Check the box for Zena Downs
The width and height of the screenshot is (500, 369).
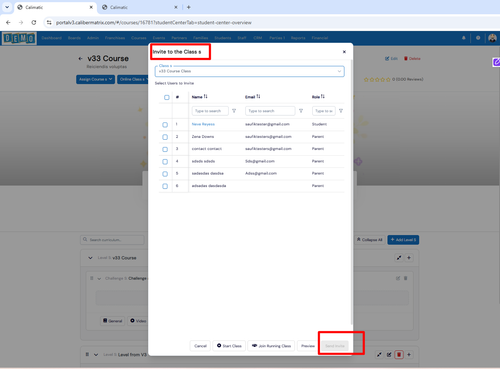coord(165,137)
